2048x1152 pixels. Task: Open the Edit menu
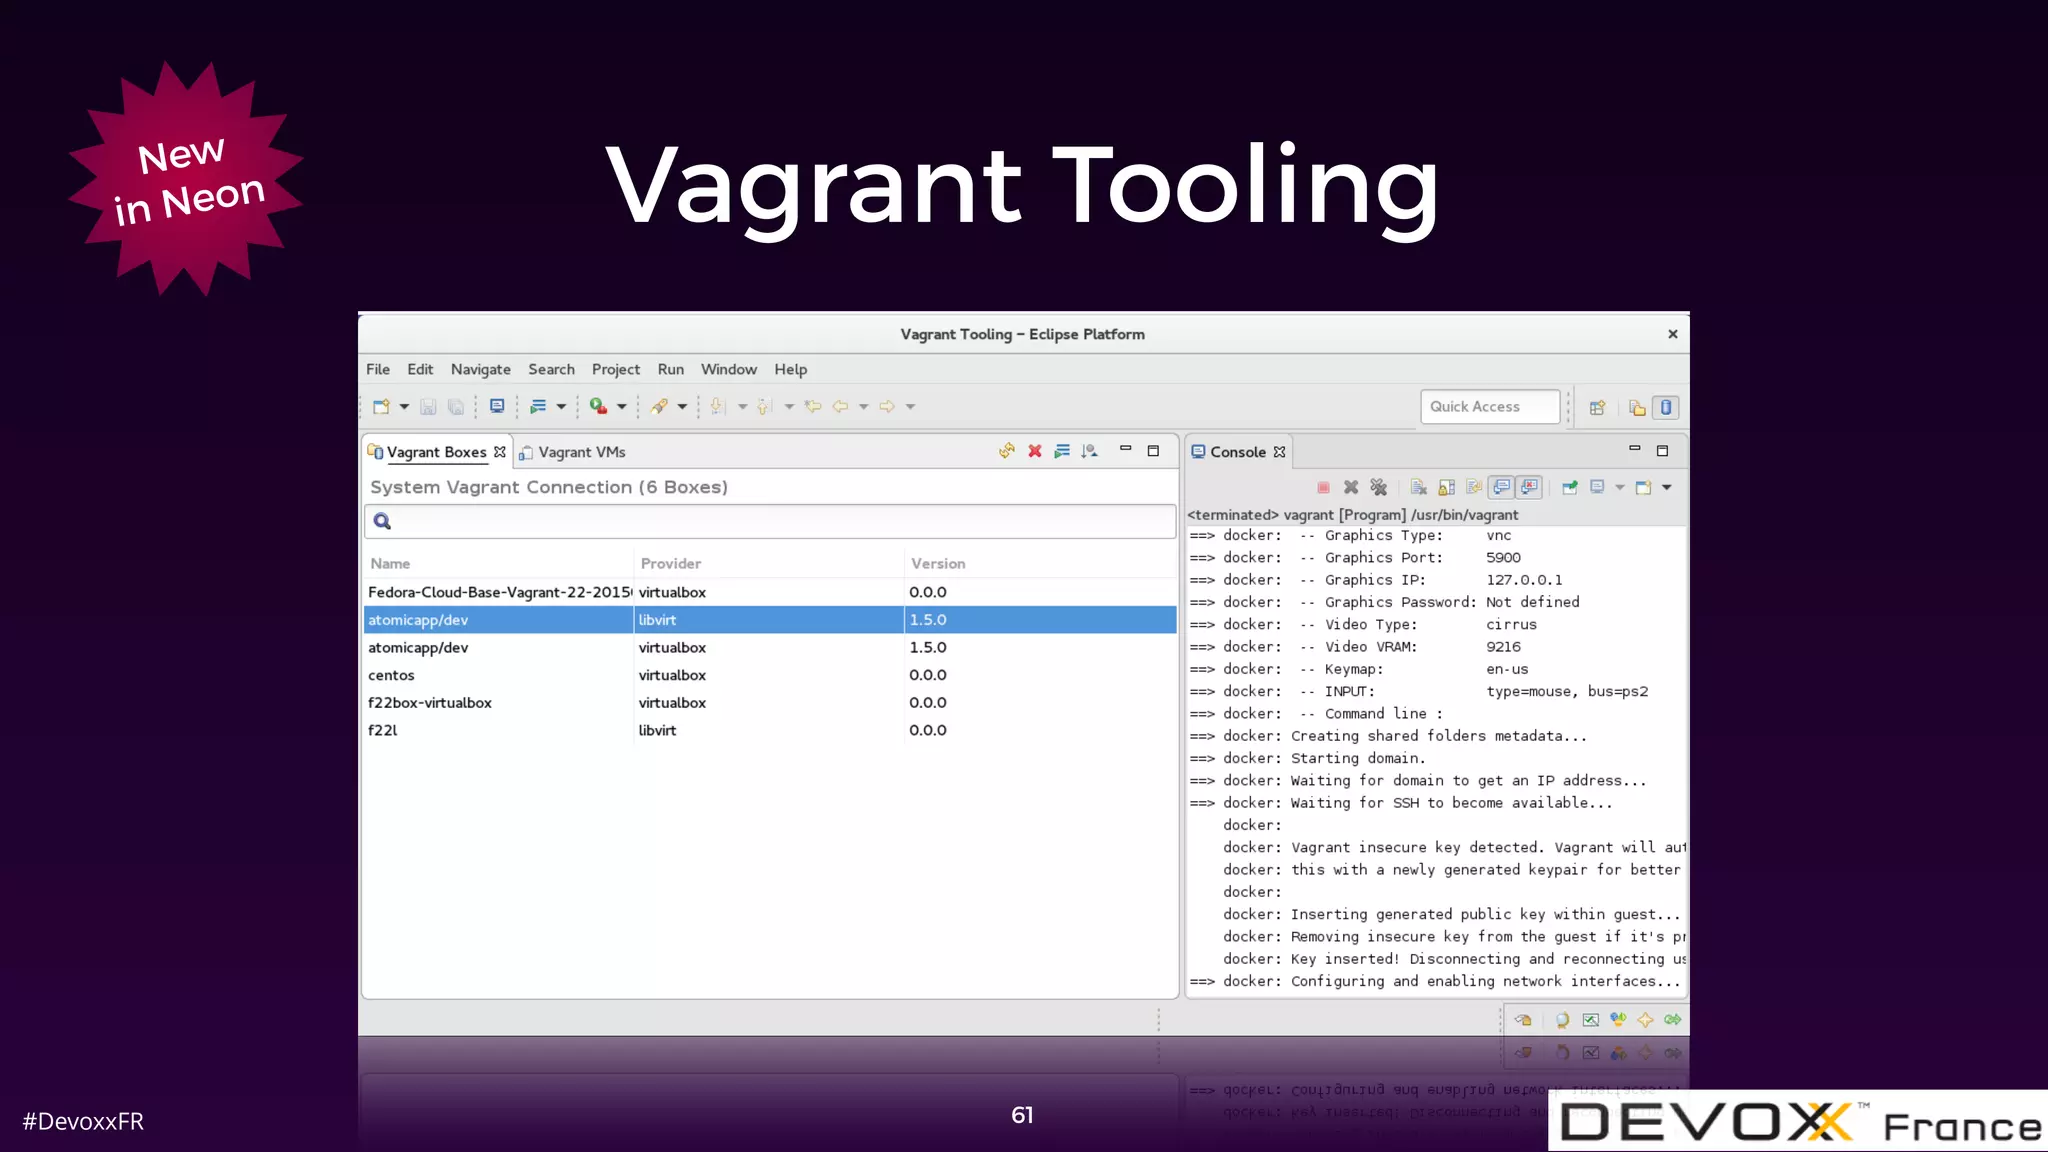pyautogui.click(x=420, y=369)
